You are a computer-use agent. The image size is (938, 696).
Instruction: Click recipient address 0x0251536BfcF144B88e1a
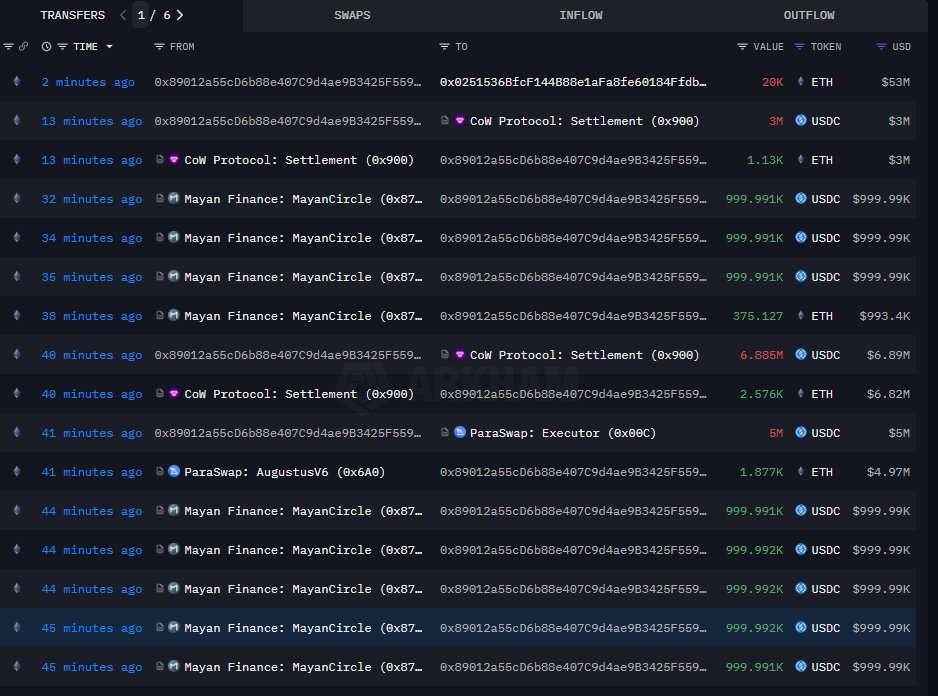(572, 82)
